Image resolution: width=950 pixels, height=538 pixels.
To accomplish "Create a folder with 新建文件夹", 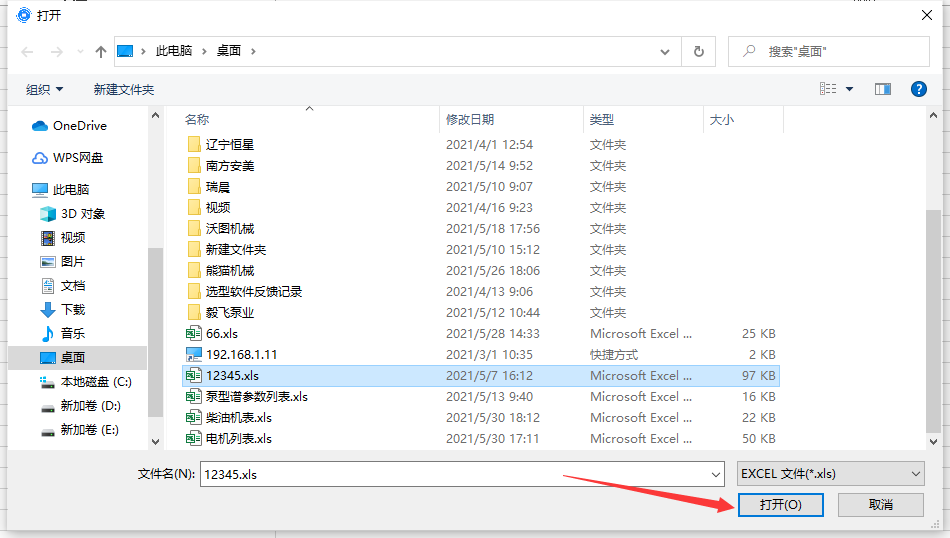I will click(x=124, y=90).
